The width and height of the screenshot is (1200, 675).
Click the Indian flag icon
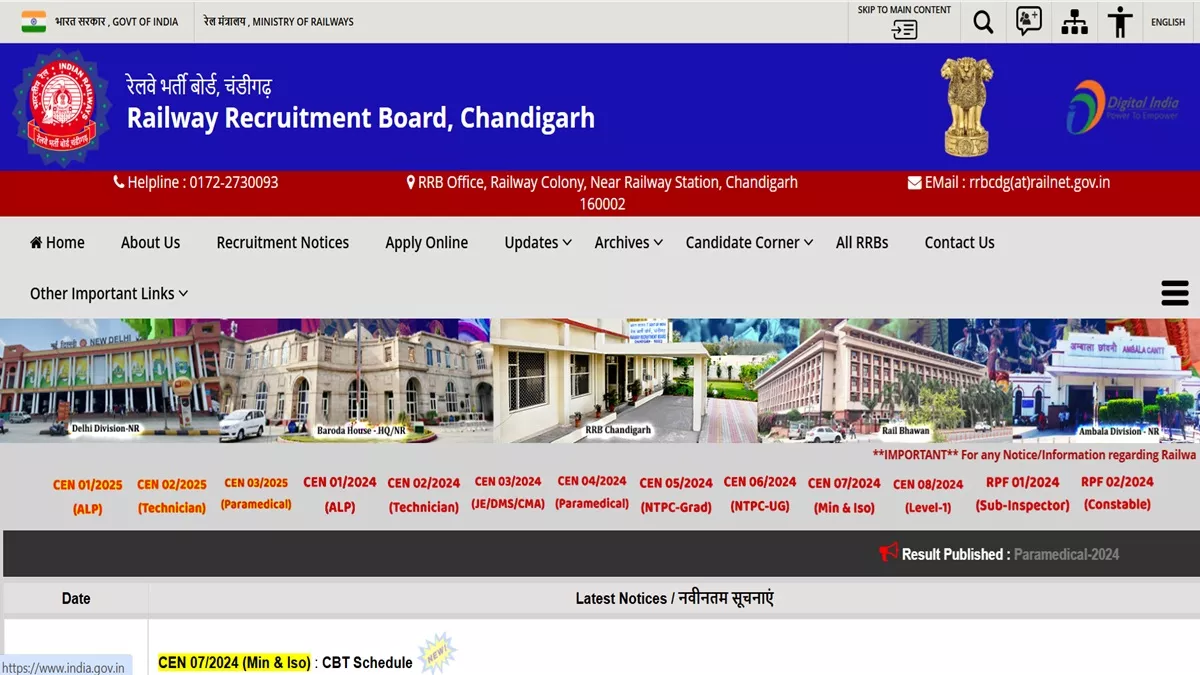[34, 21]
